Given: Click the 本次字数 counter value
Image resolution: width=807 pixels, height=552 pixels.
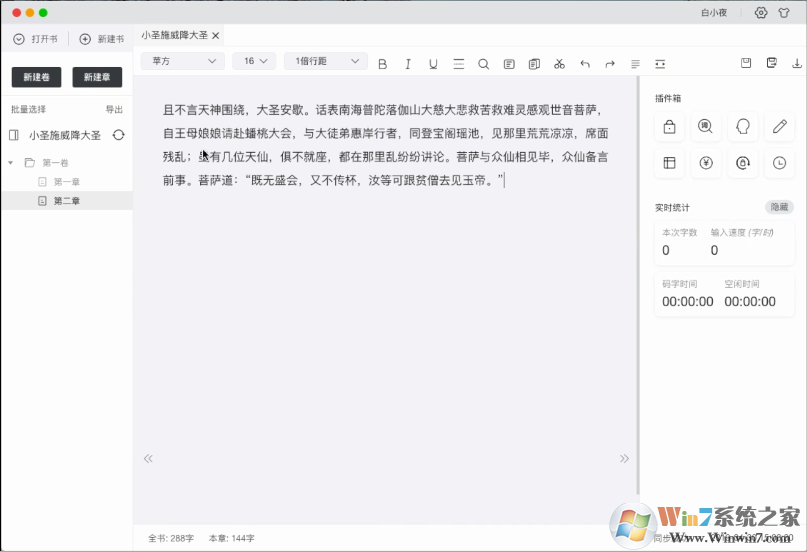Looking at the screenshot, I should [x=665, y=251].
